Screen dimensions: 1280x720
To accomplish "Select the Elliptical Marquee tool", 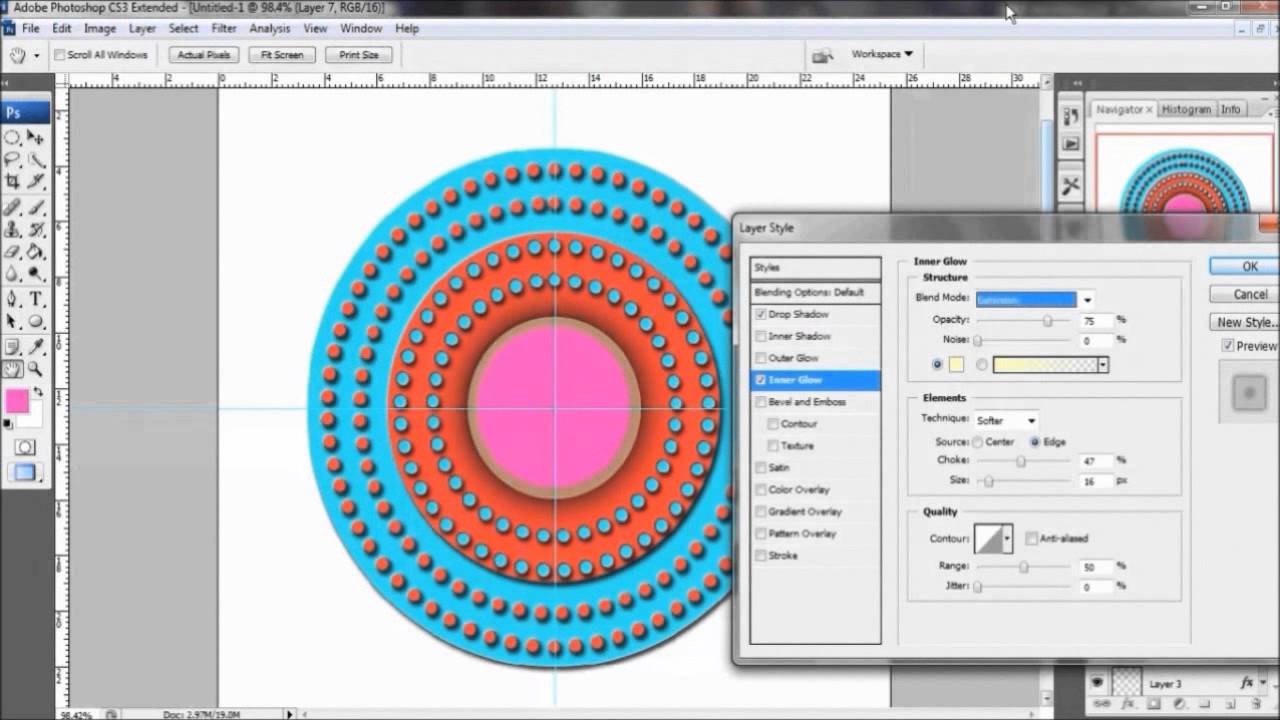I will 13,138.
